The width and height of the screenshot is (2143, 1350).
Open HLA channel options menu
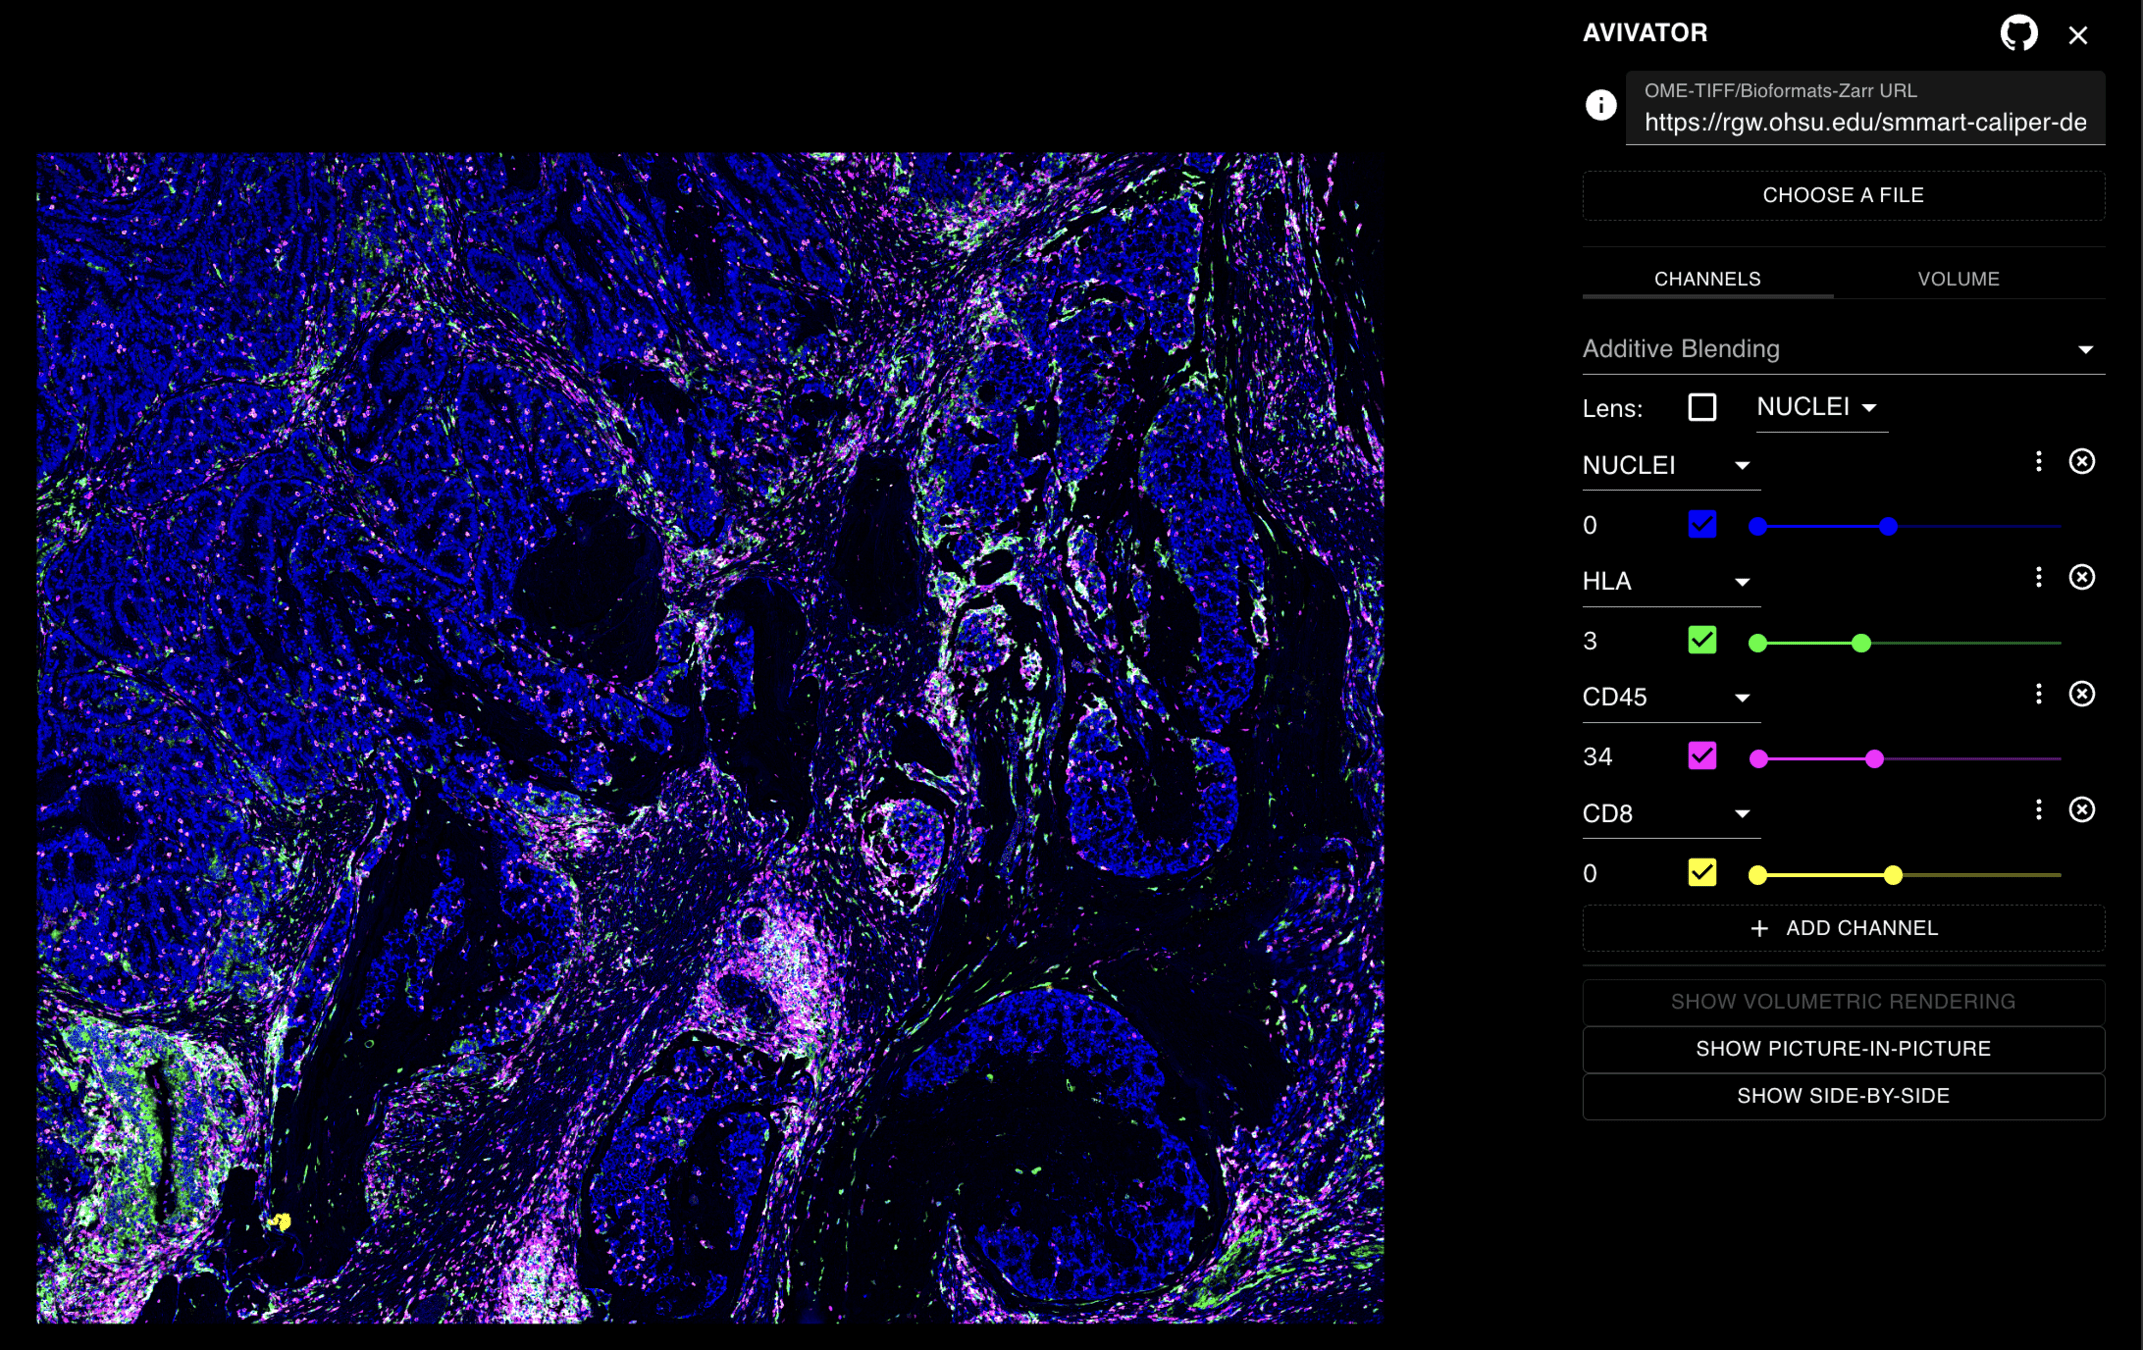(x=2038, y=577)
